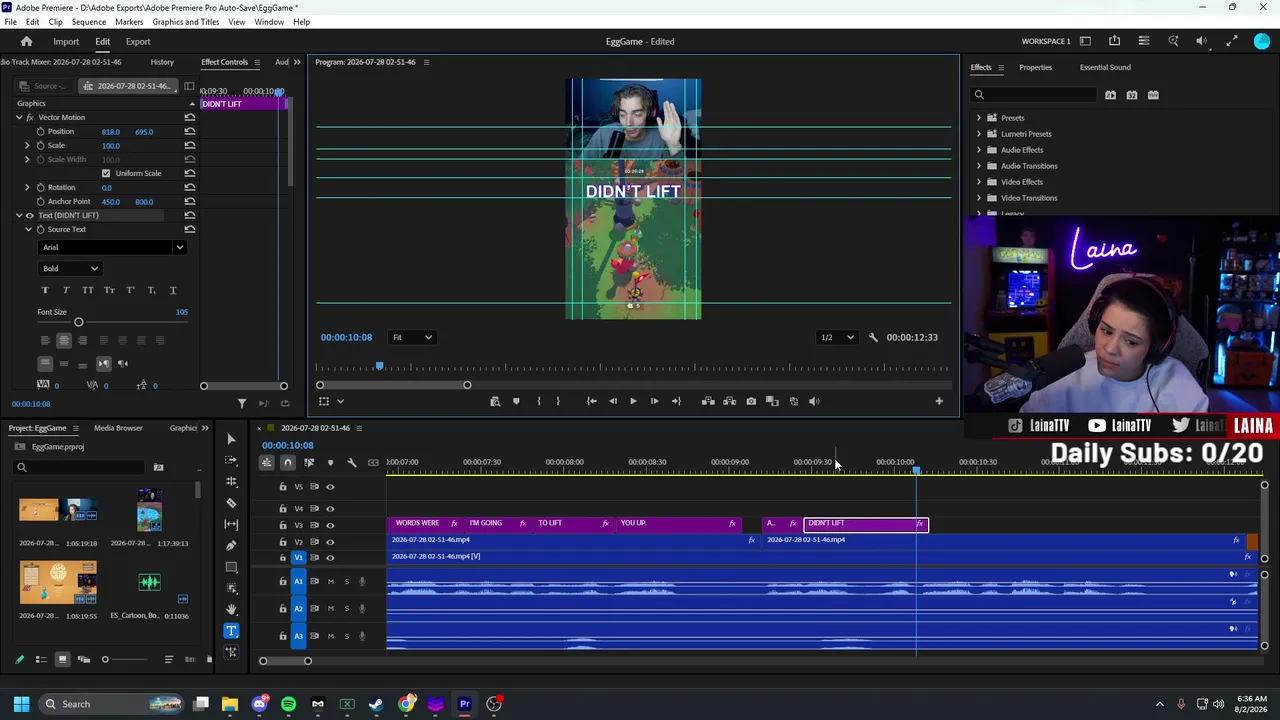Reset the Position parameter
Viewport: 1280px width, 720px height.
point(189,131)
